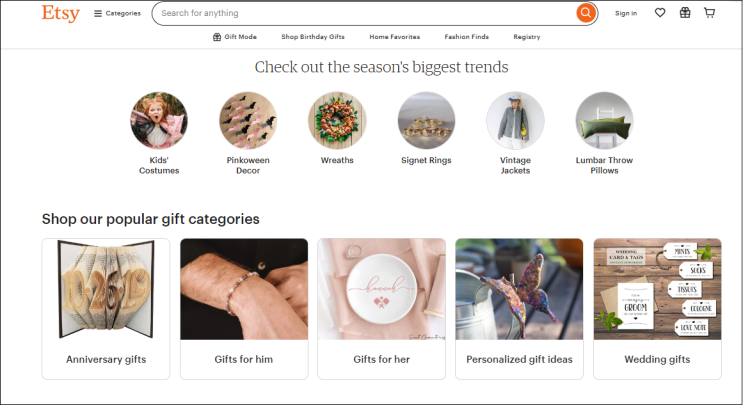Image resolution: width=743 pixels, height=405 pixels.
Task: Click the Etsy logo
Action: [61, 13]
